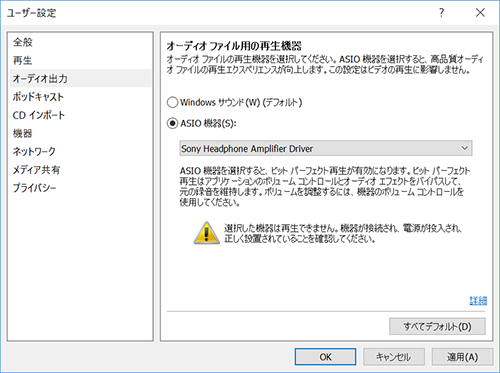Select the Windows サウンド radio button

tap(172, 102)
